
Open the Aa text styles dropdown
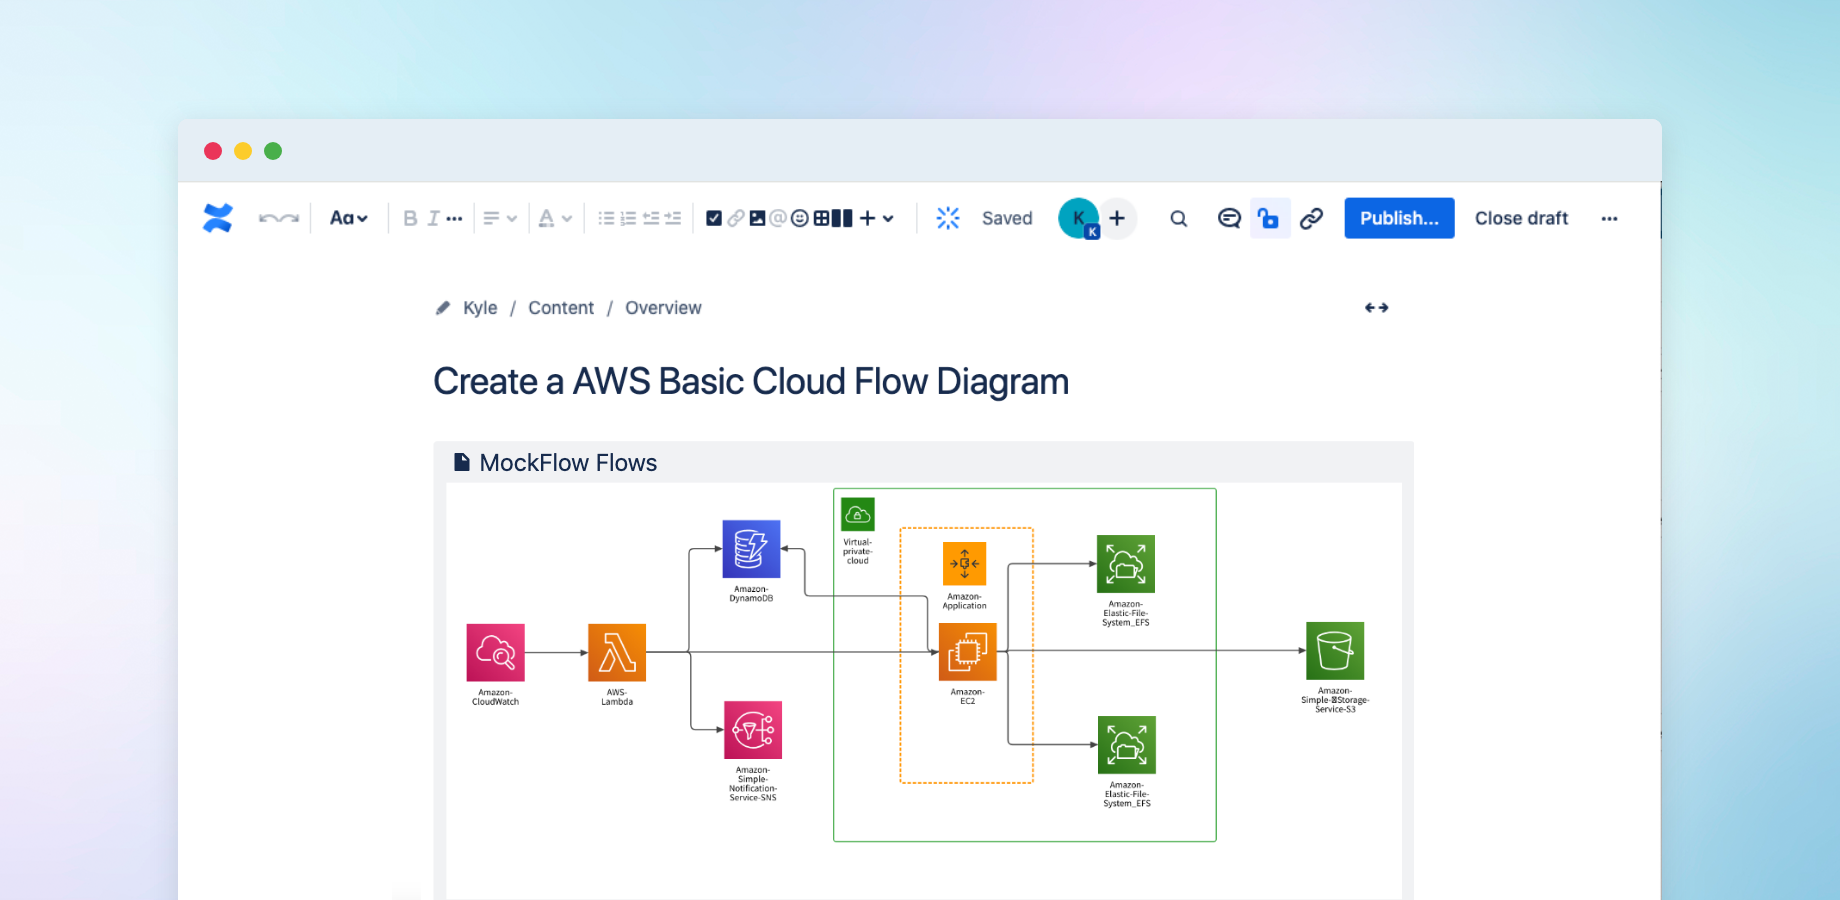[348, 218]
